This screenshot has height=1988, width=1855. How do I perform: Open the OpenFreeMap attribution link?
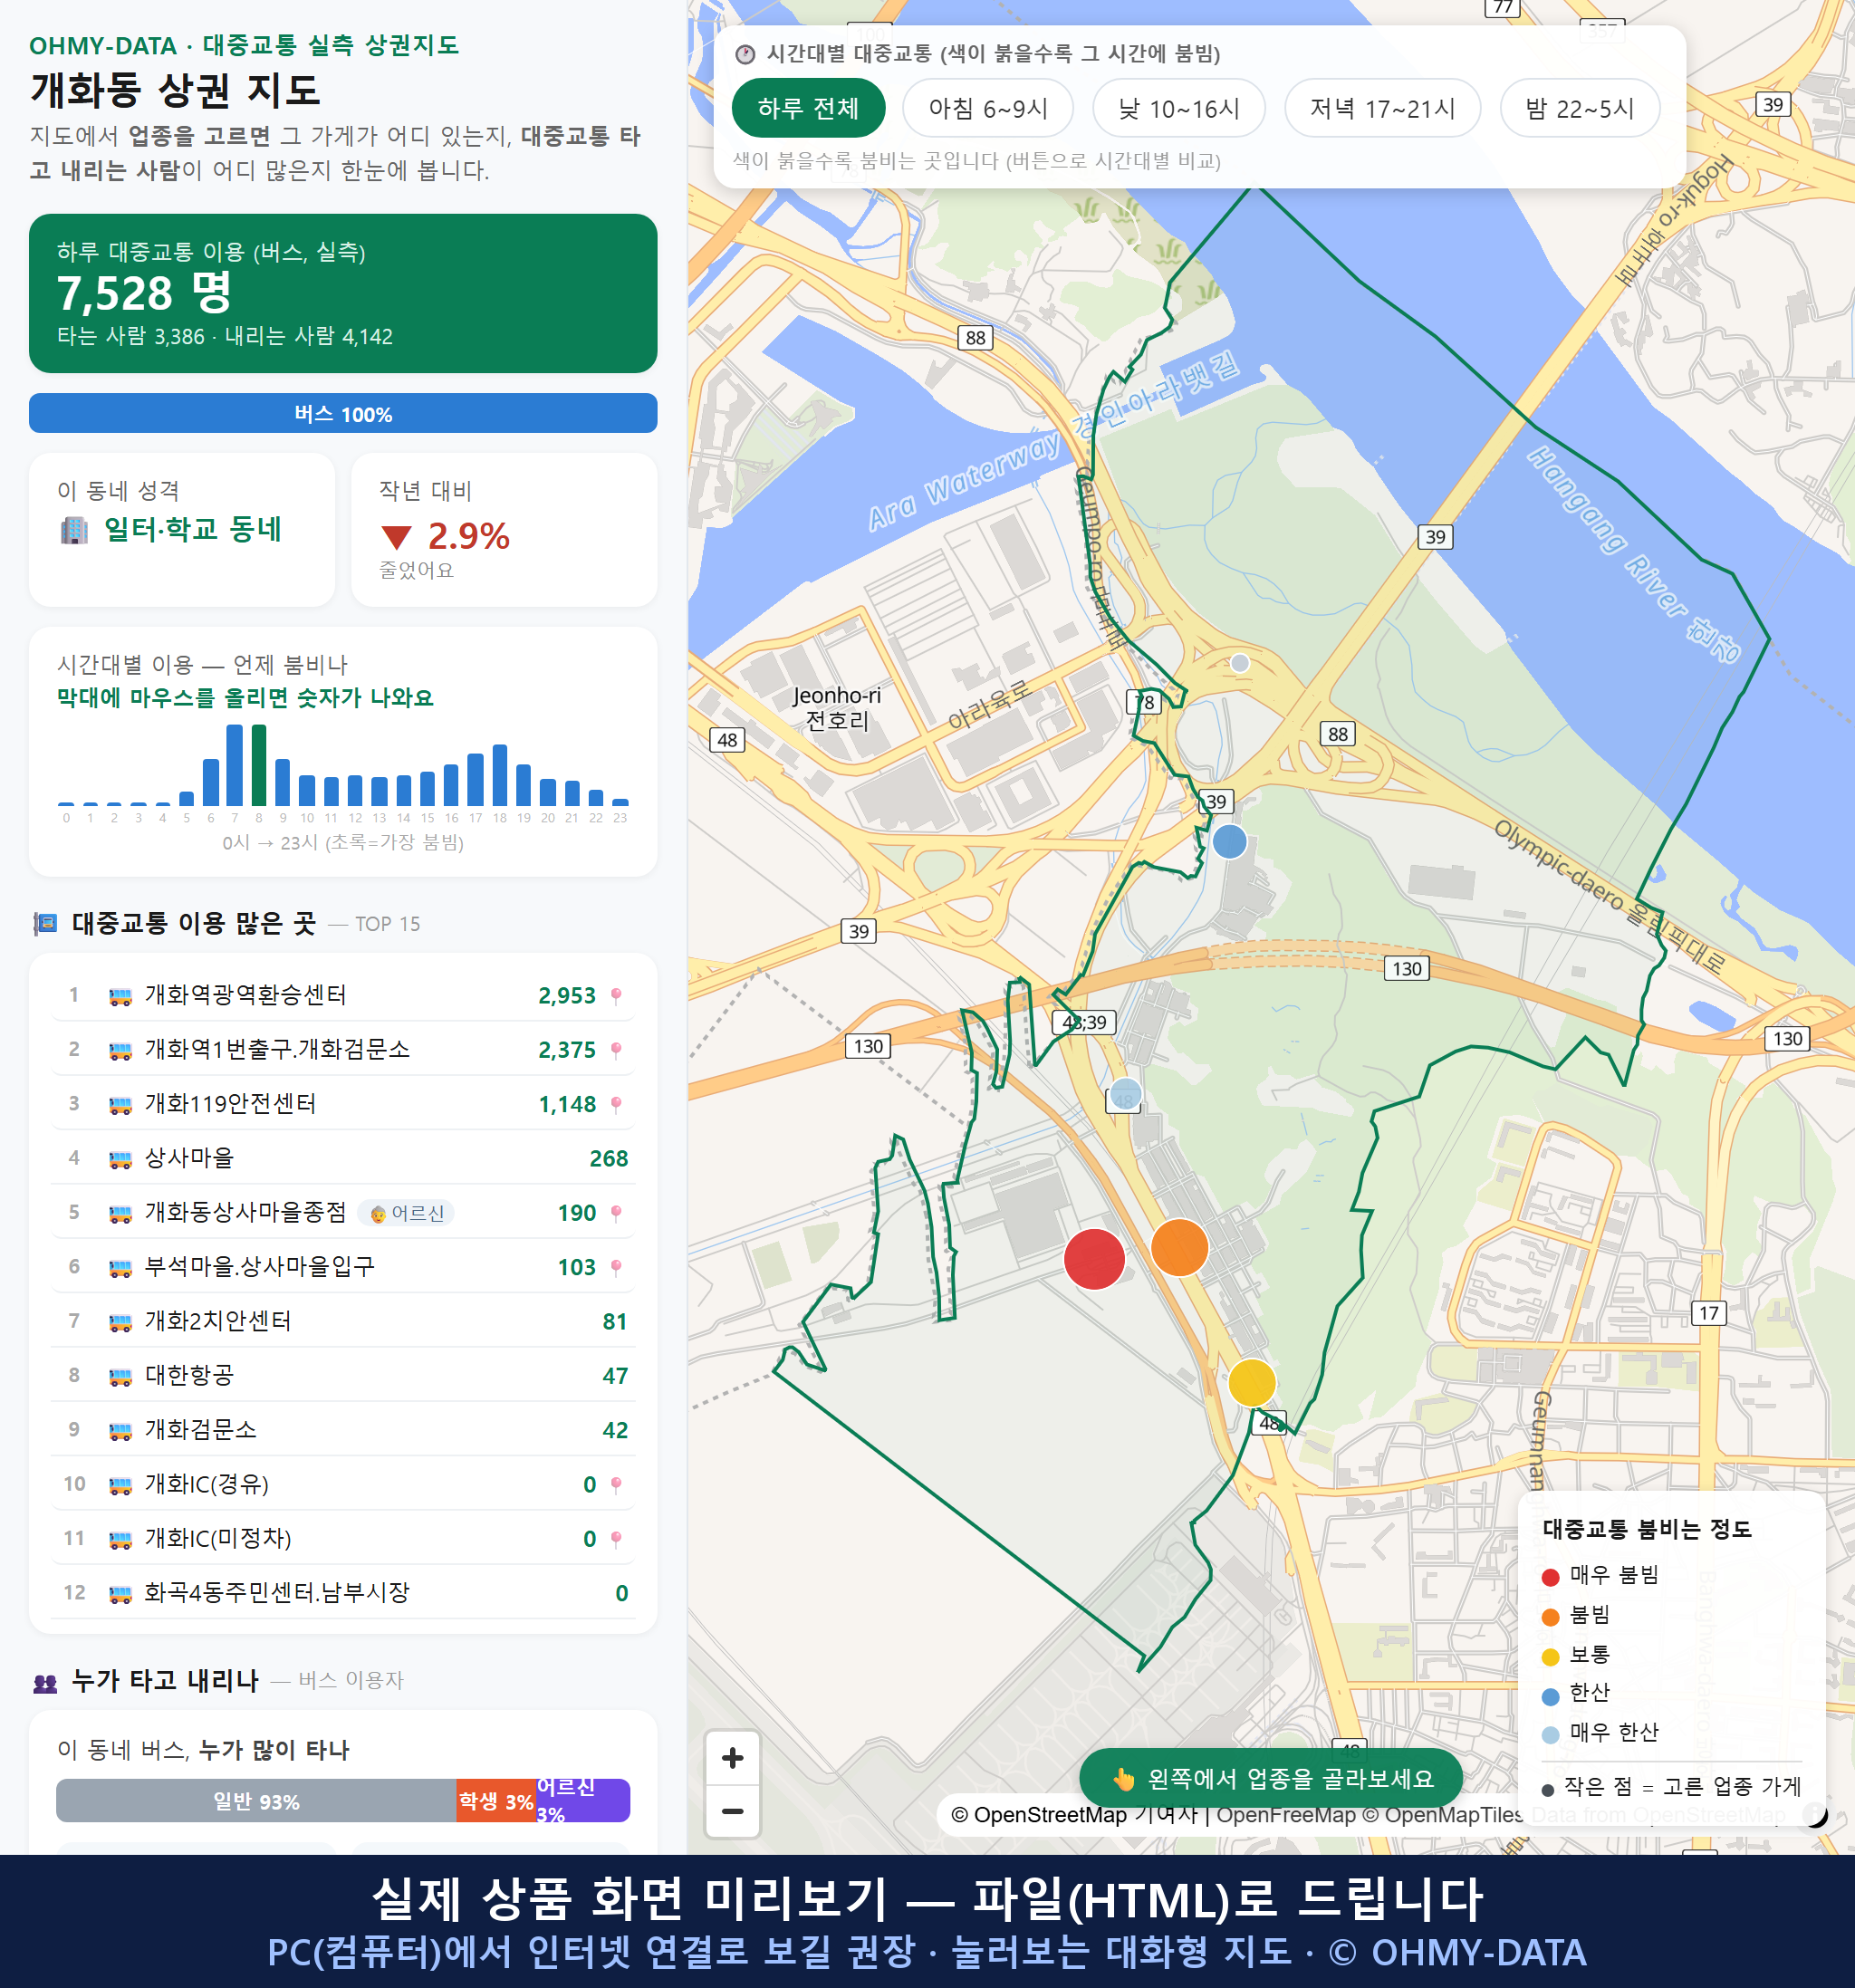click(x=1286, y=1815)
